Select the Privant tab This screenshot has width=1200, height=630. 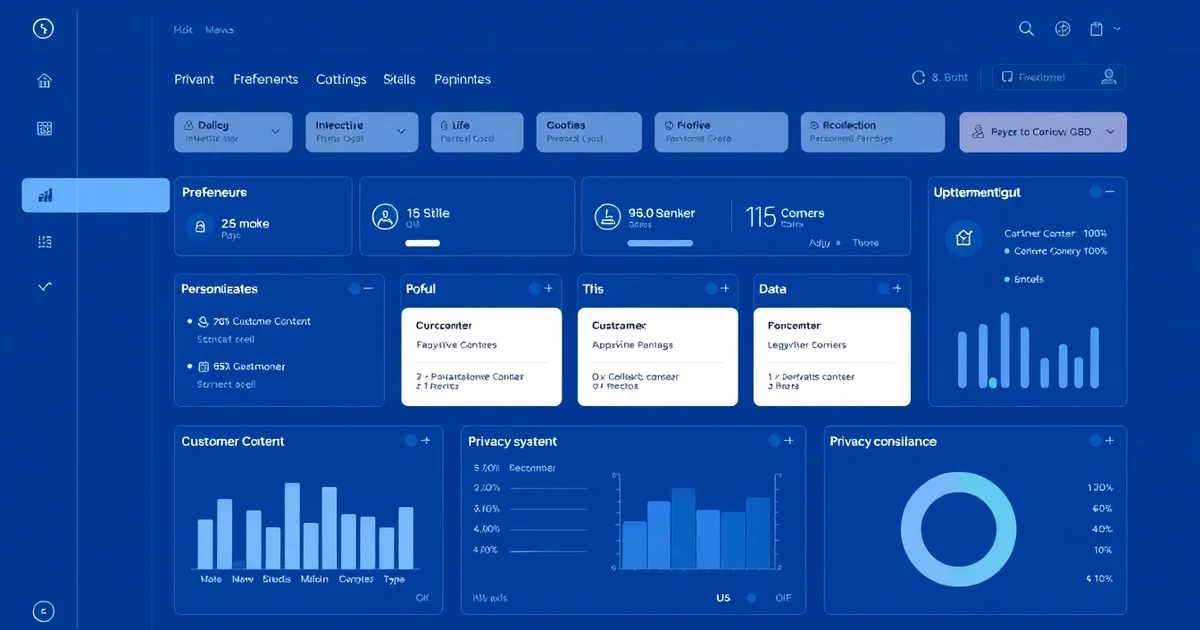[194, 79]
